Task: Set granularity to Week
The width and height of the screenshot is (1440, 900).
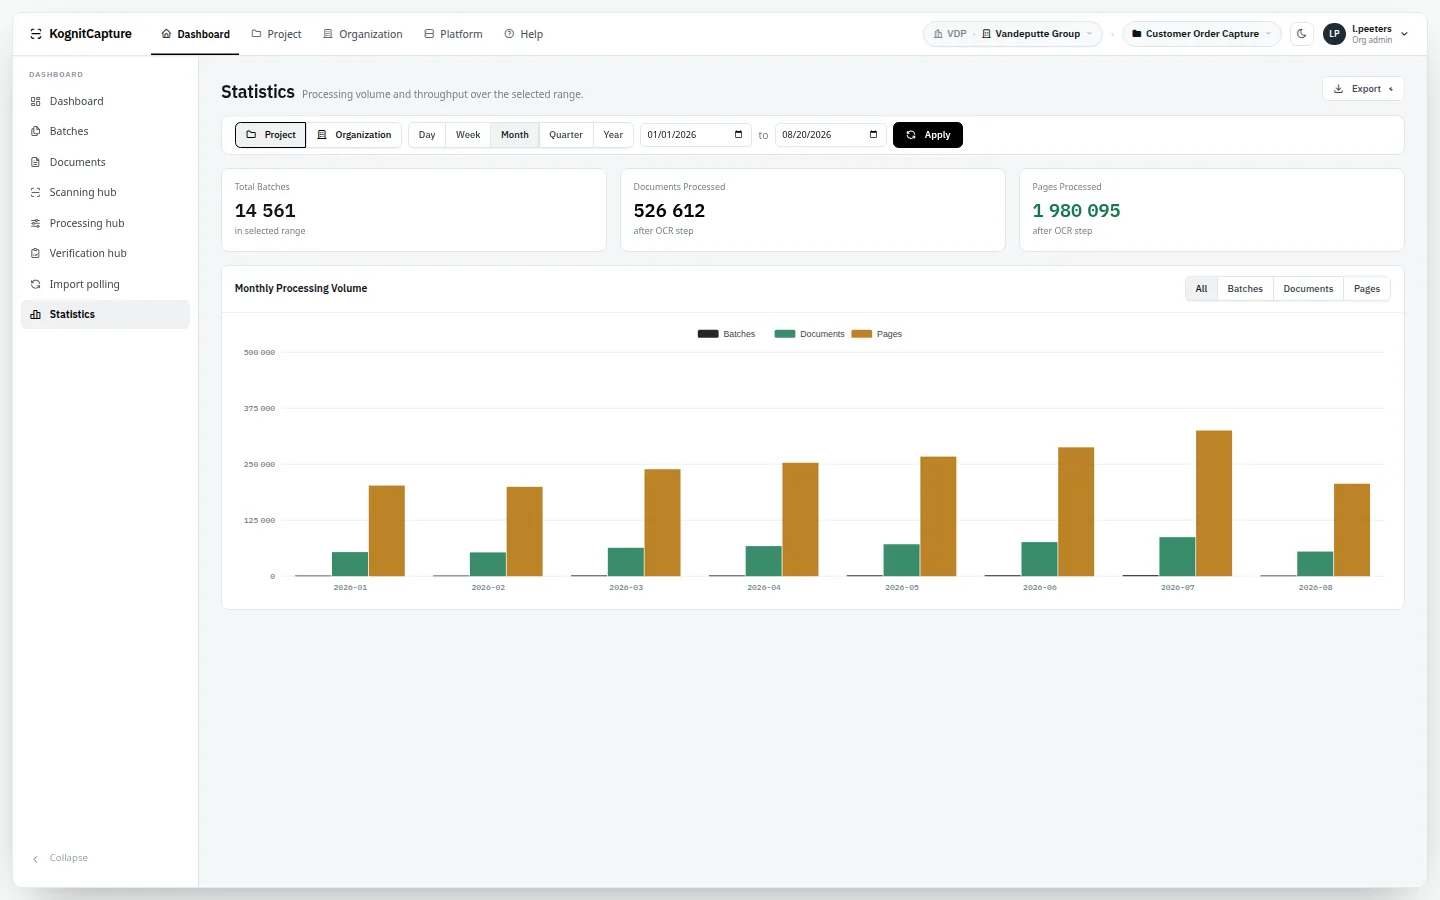Action: 468,135
